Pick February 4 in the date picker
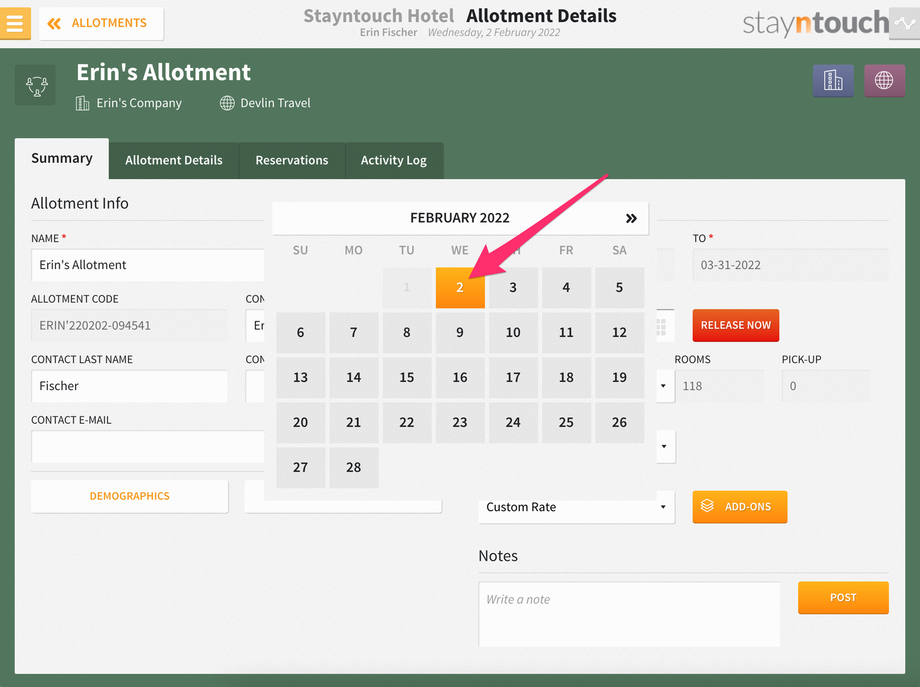 pos(566,287)
